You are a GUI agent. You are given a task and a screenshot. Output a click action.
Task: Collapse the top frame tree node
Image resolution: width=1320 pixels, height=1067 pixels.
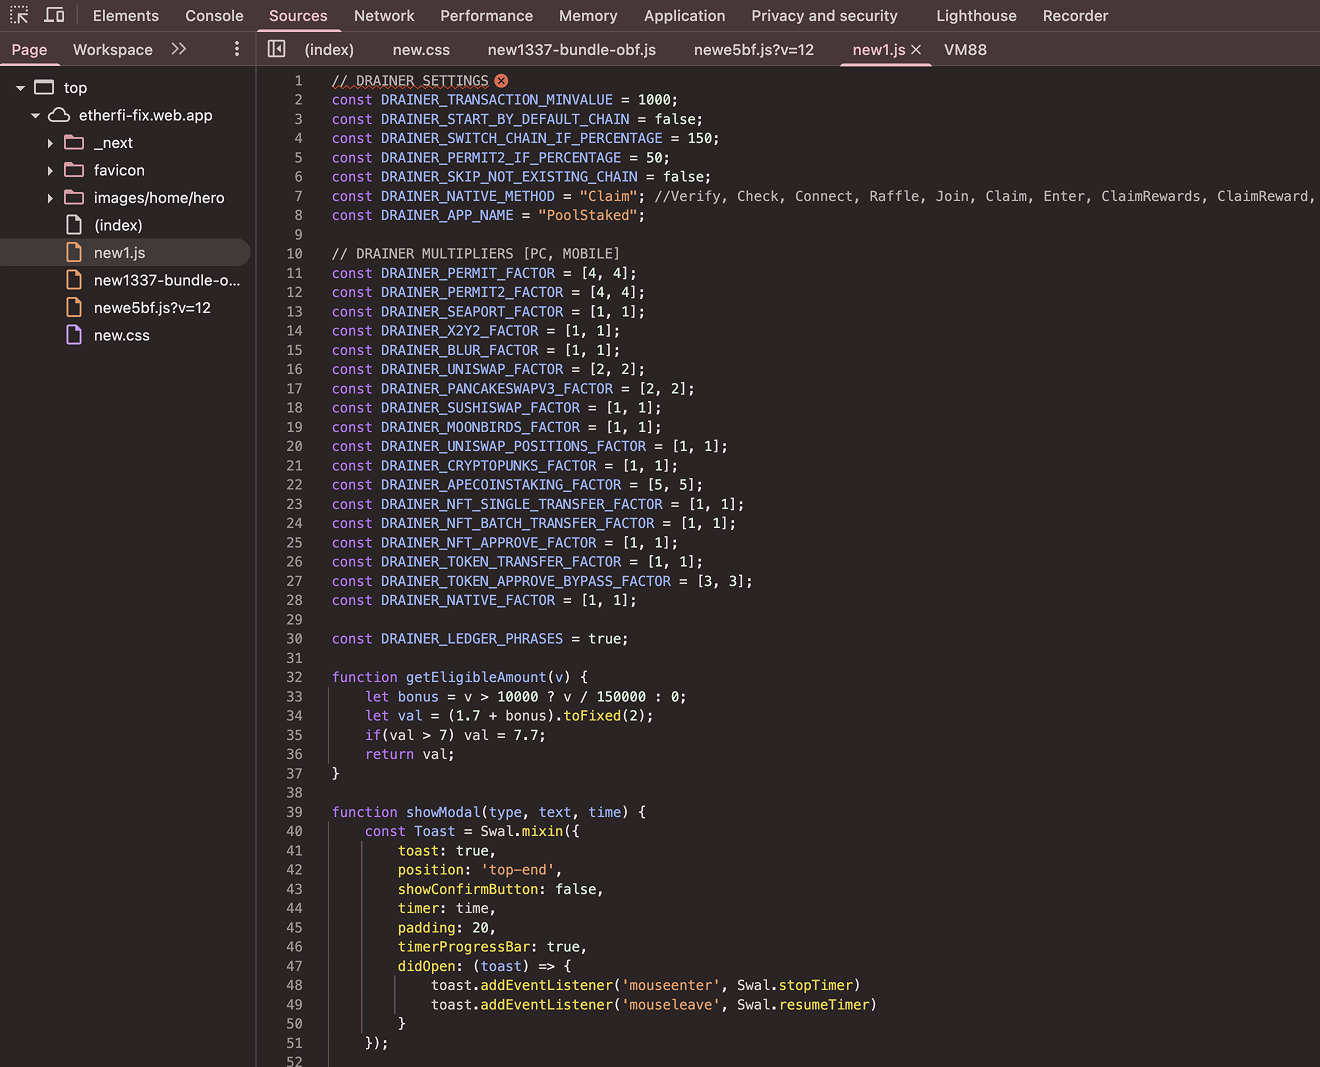[20, 88]
